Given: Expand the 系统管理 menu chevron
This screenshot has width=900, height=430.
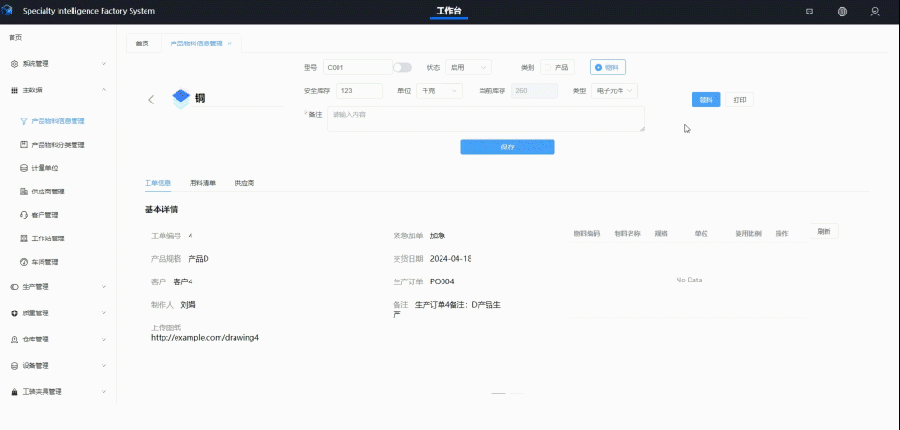Looking at the screenshot, I should click(104, 64).
